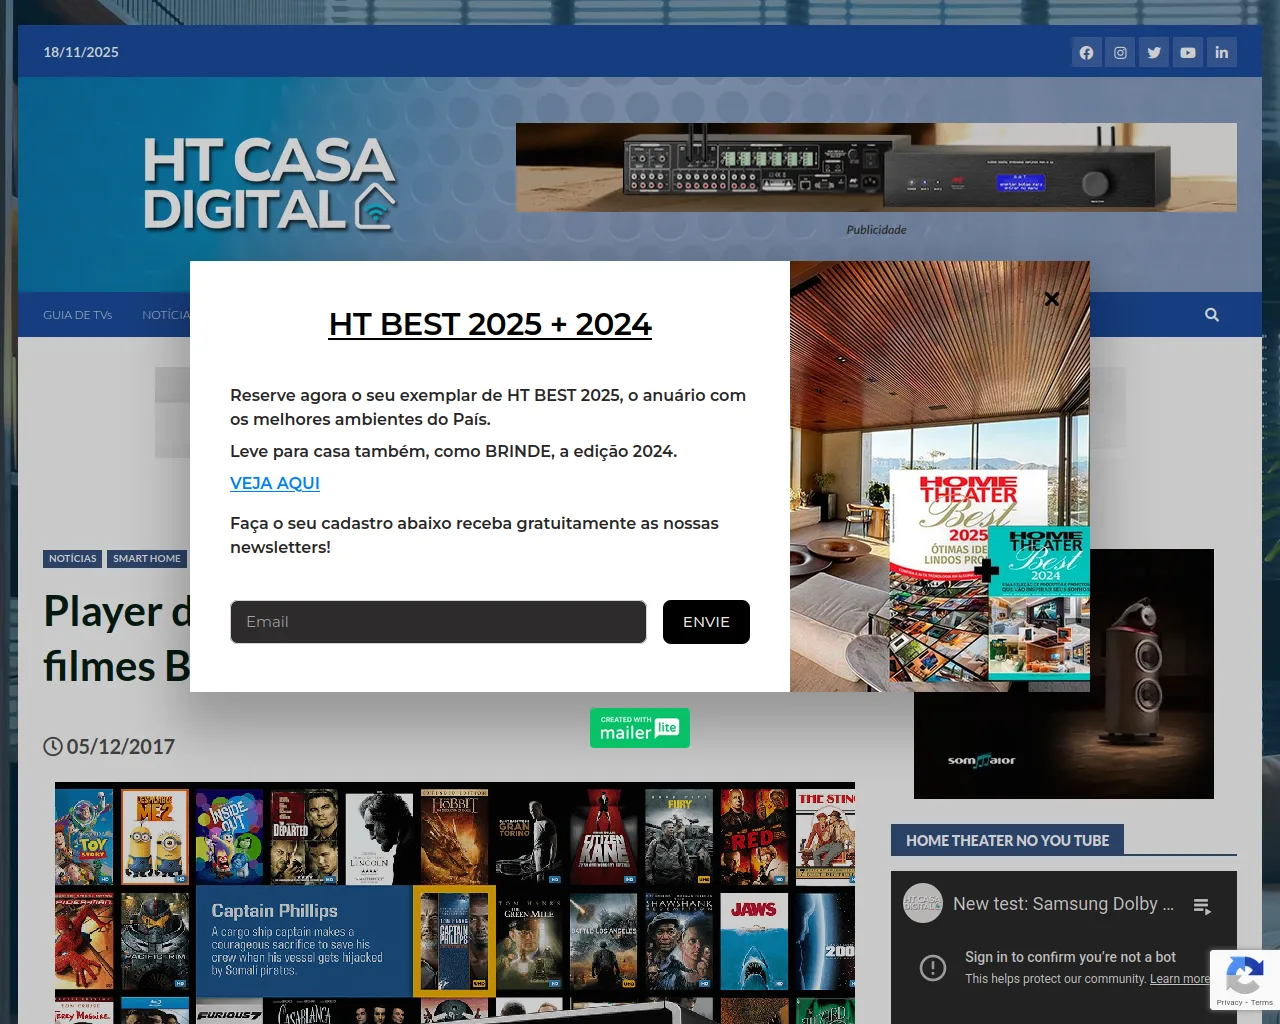The width and height of the screenshot is (1280, 1024).
Task: Click the Email input field in the popup
Action: [437, 621]
